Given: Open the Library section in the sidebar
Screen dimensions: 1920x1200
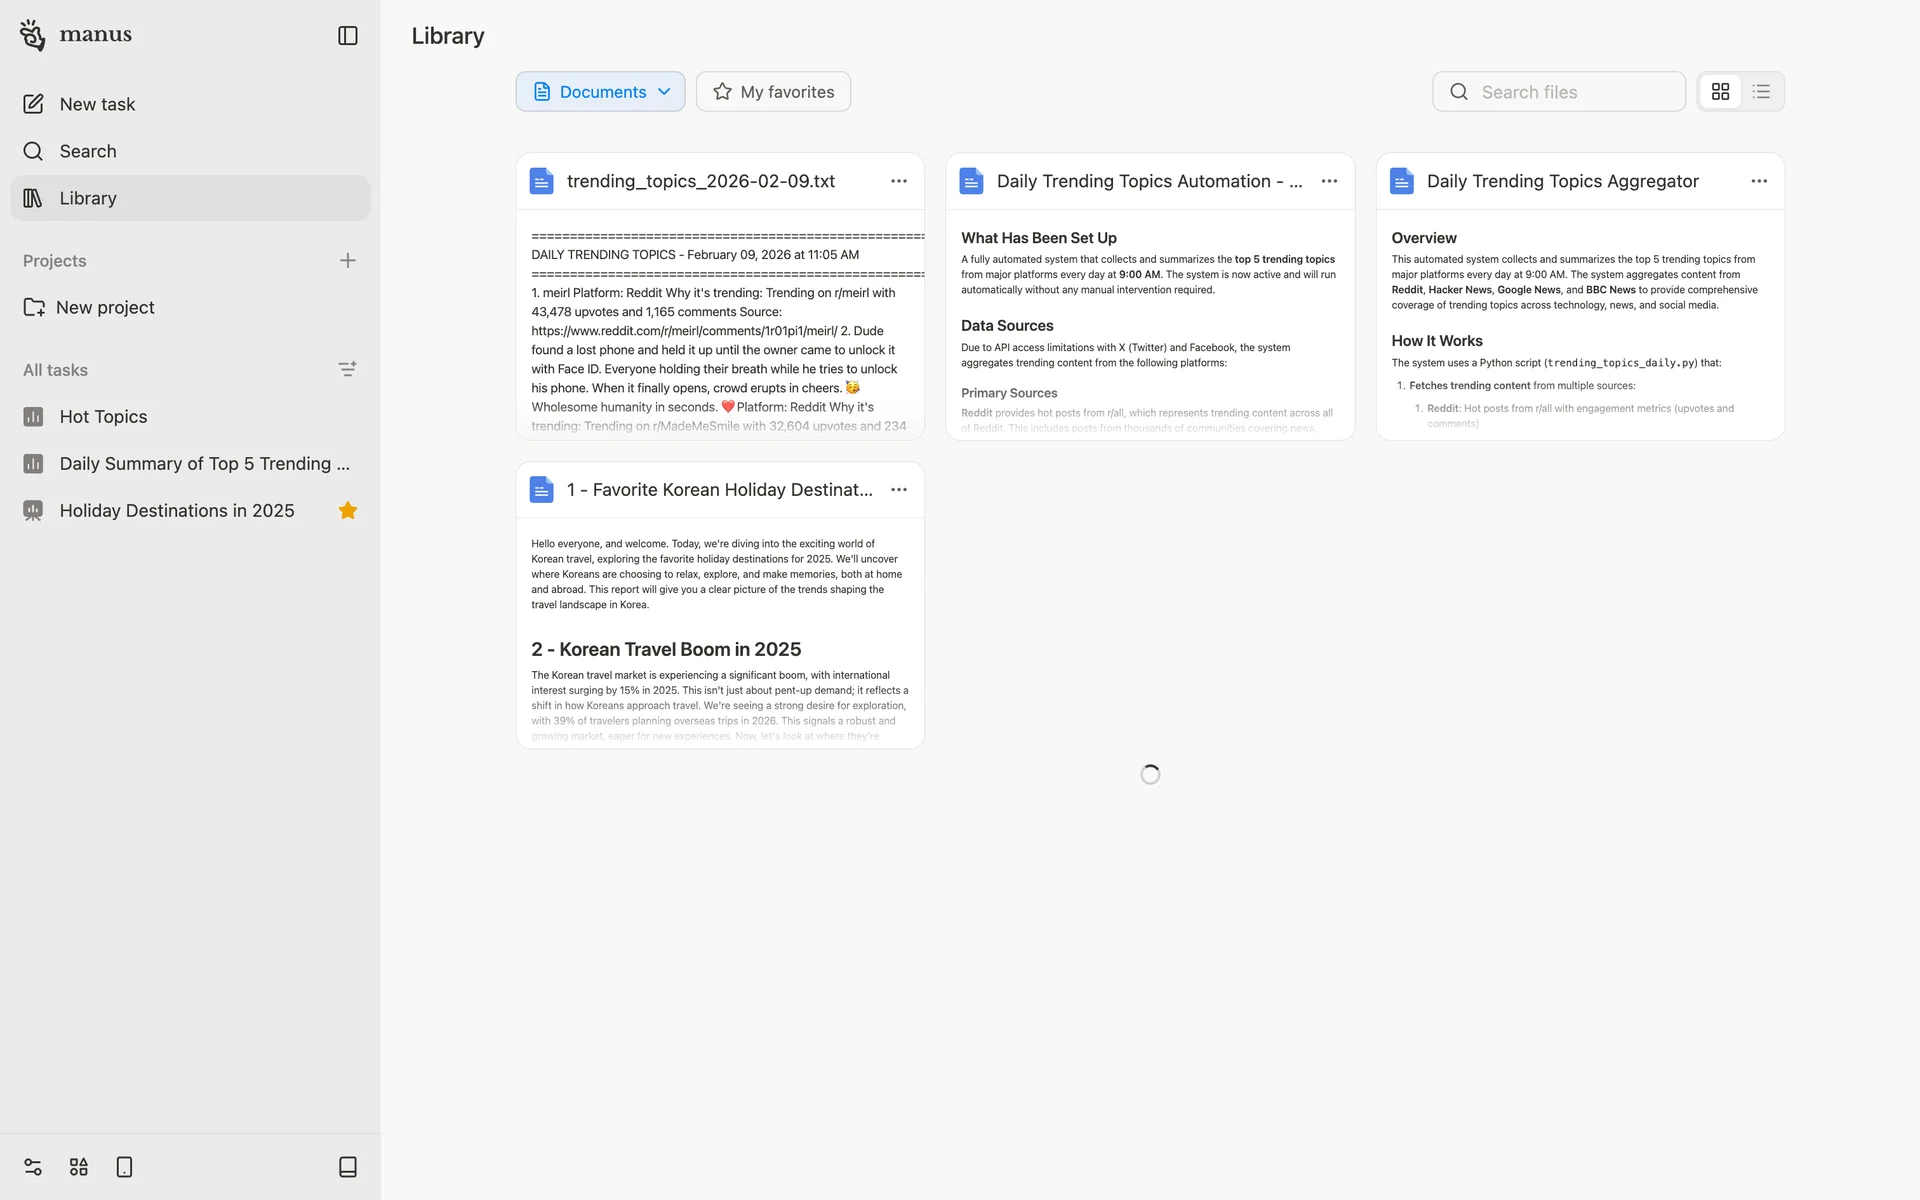Looking at the screenshot, I should pyautogui.click(x=88, y=198).
